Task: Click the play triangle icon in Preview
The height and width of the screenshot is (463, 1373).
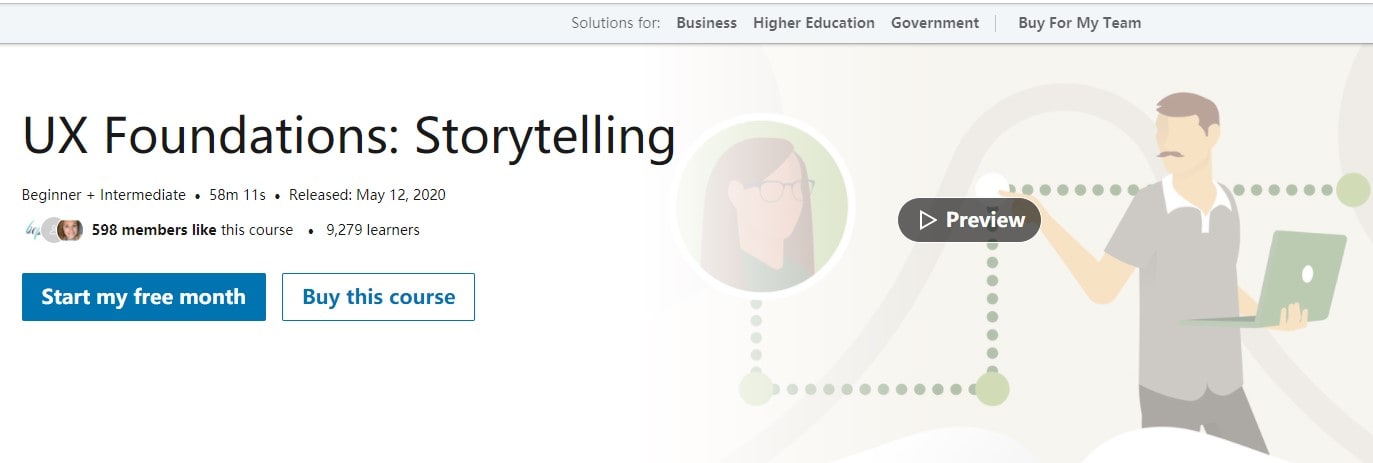Action: tap(928, 220)
